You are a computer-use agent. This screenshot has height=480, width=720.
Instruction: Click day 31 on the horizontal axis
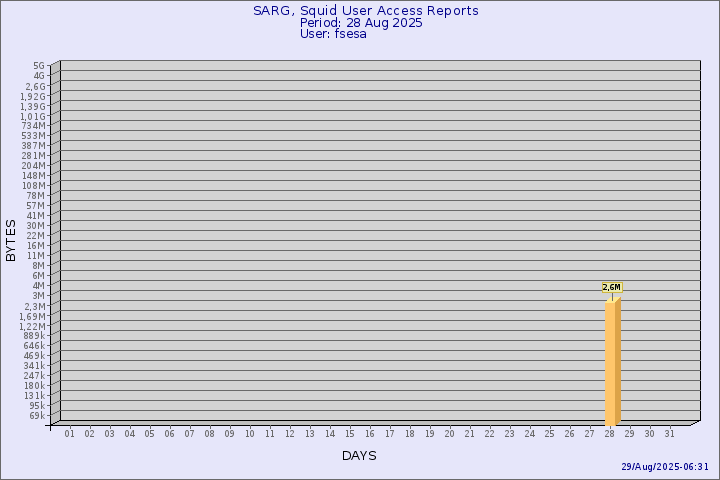point(670,434)
